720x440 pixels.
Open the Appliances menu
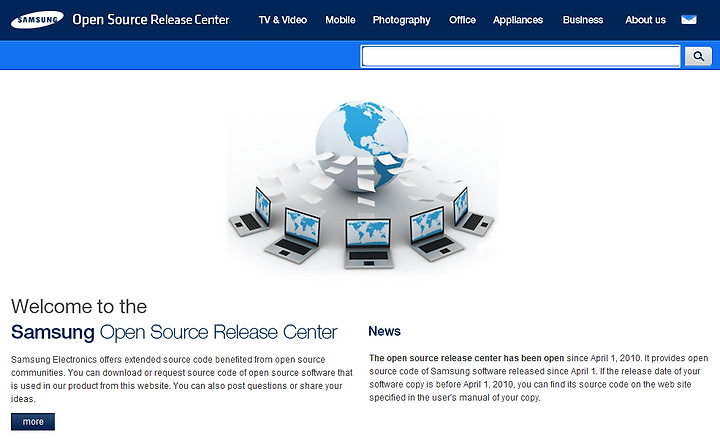coord(518,20)
